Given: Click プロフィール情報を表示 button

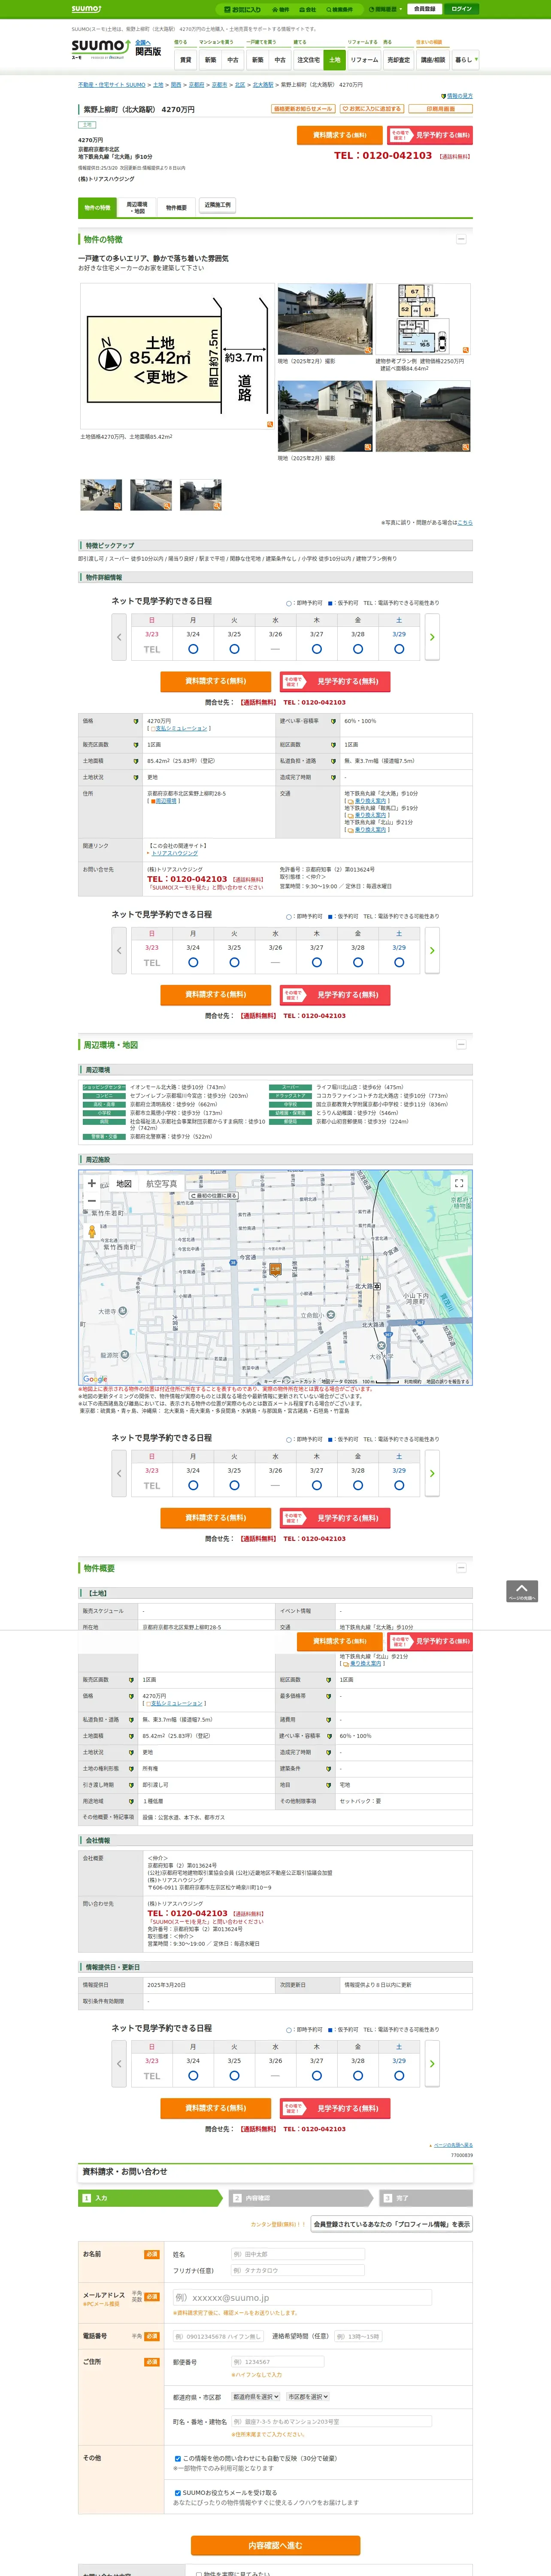Looking at the screenshot, I should 391,2224.
